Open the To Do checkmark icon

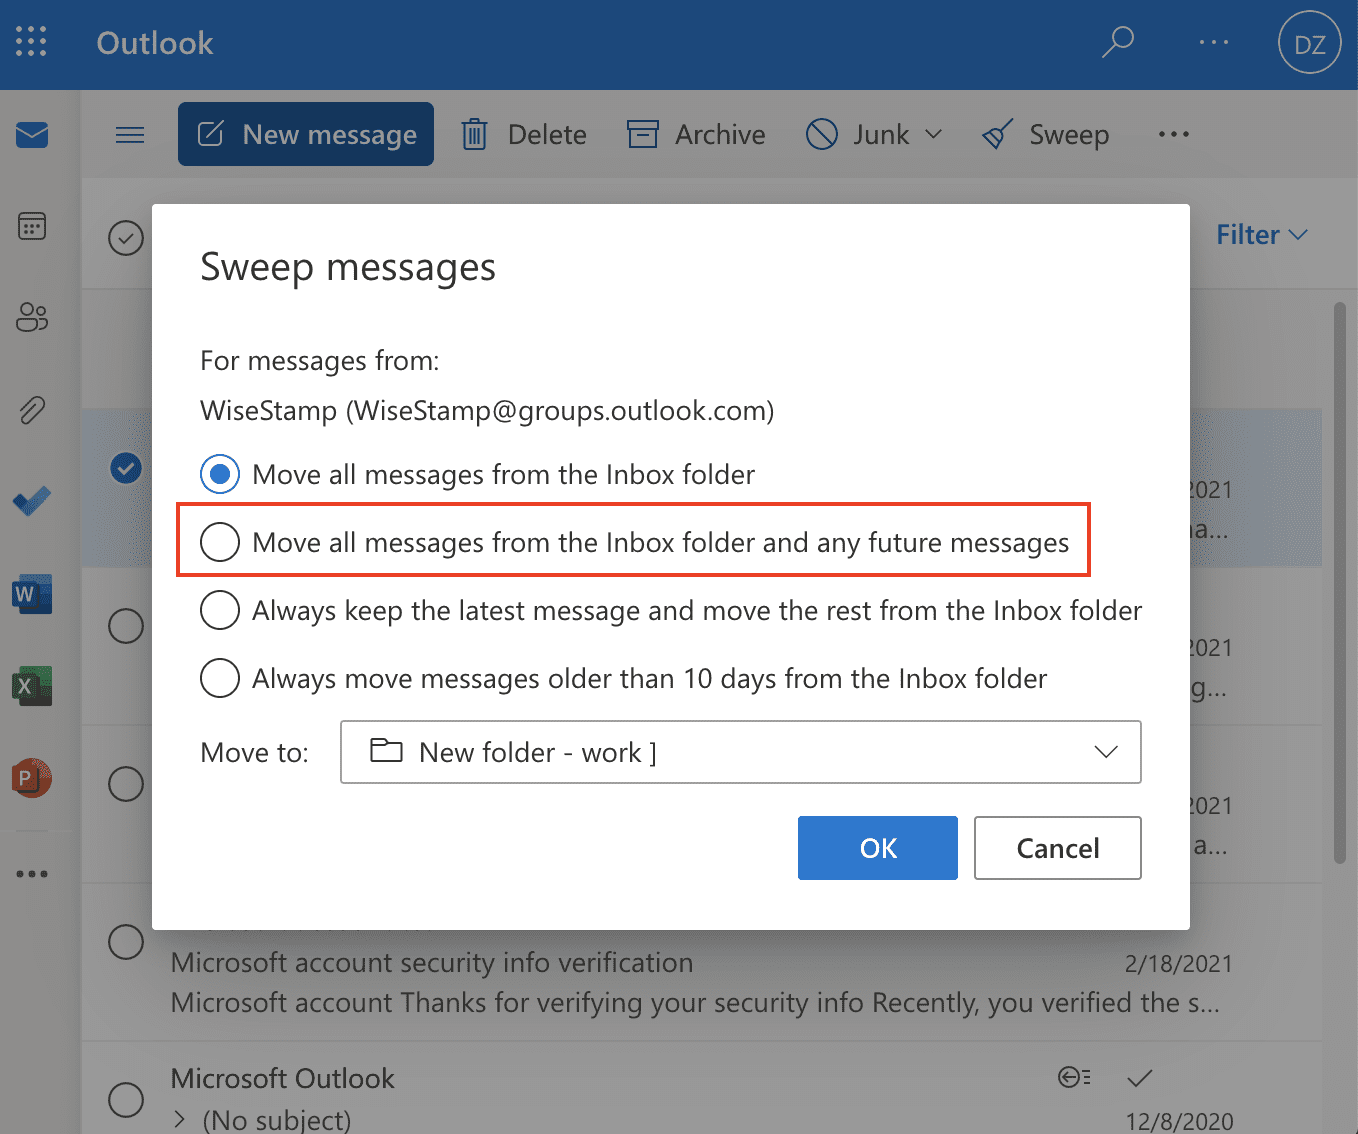point(32,500)
